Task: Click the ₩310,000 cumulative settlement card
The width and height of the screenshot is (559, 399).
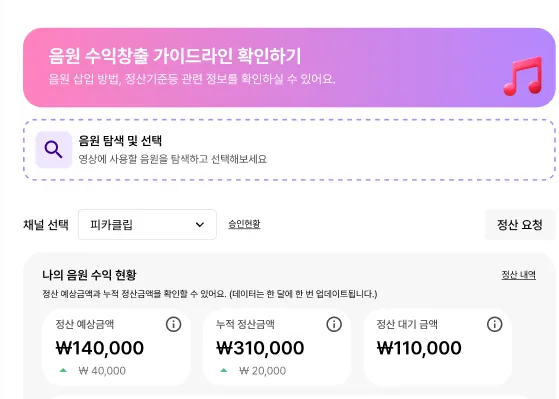Action: (277, 347)
